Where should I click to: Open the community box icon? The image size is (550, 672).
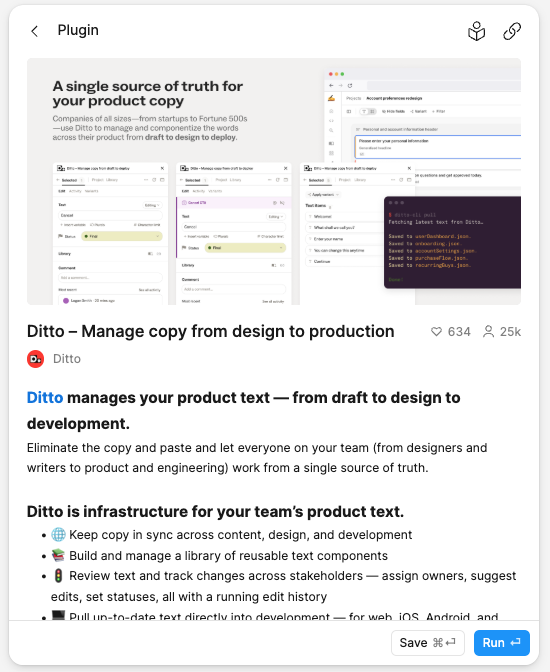click(x=476, y=31)
